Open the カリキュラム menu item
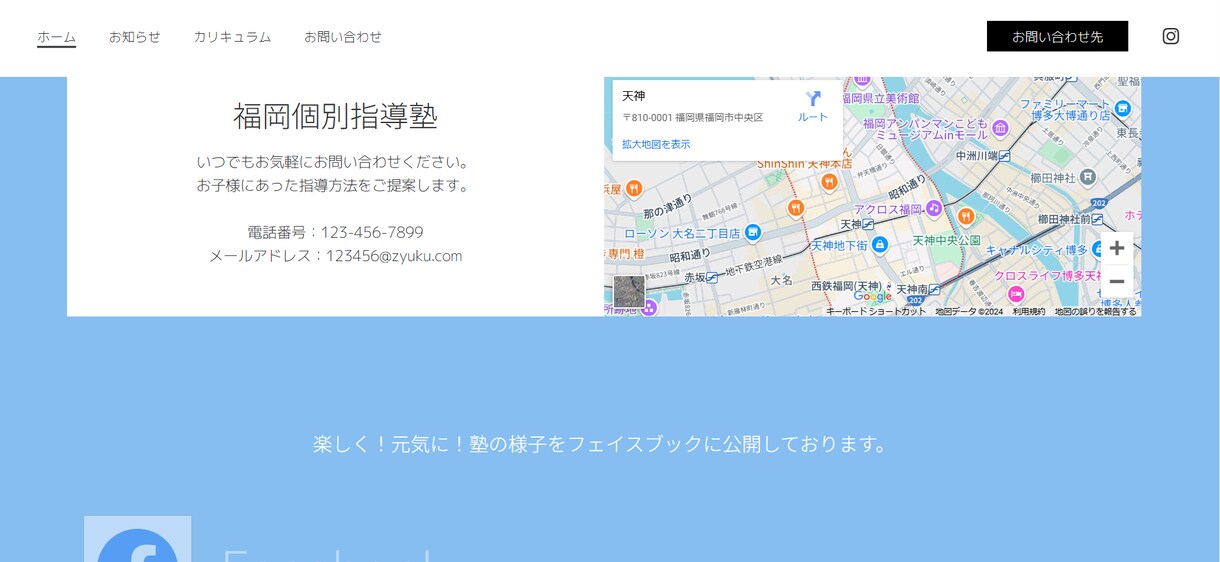 click(232, 37)
